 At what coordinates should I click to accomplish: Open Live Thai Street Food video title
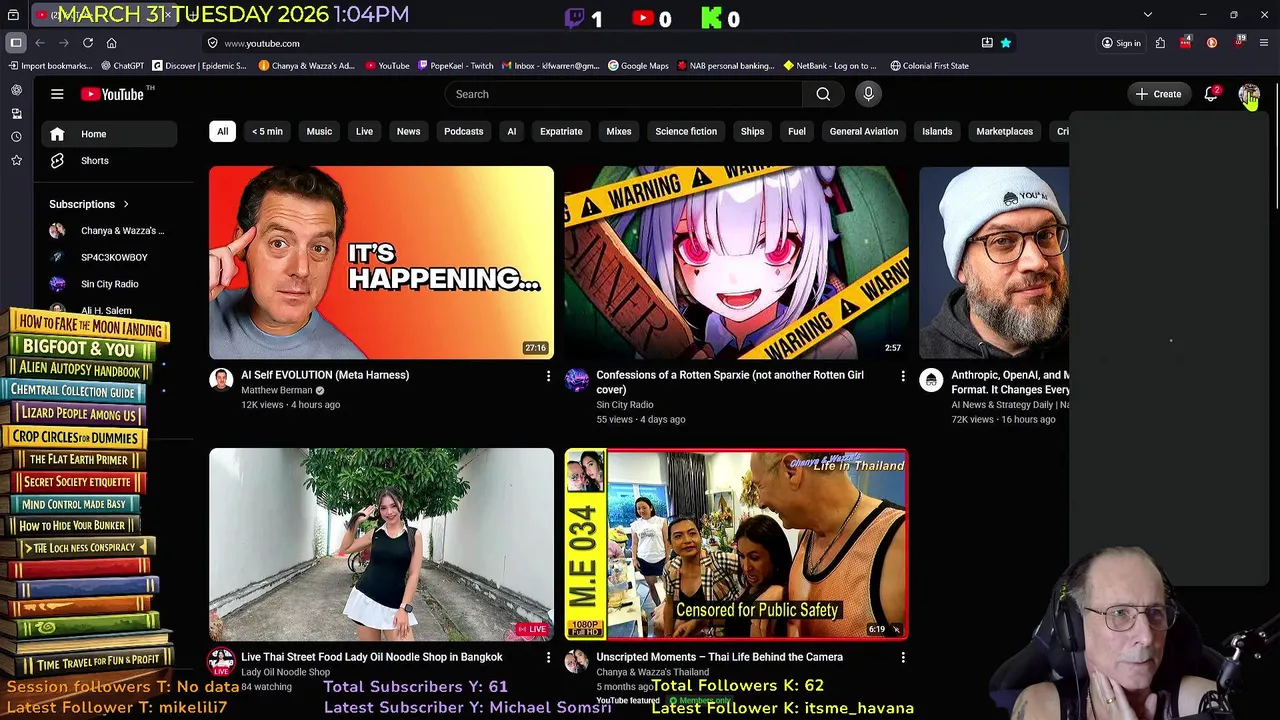click(x=372, y=657)
